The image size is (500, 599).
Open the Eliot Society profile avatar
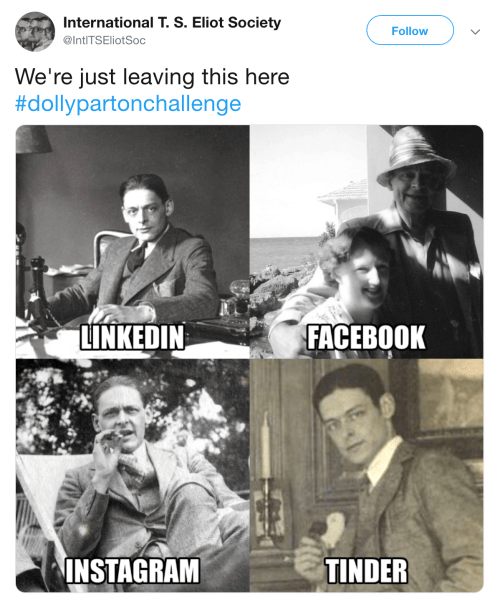[35, 31]
